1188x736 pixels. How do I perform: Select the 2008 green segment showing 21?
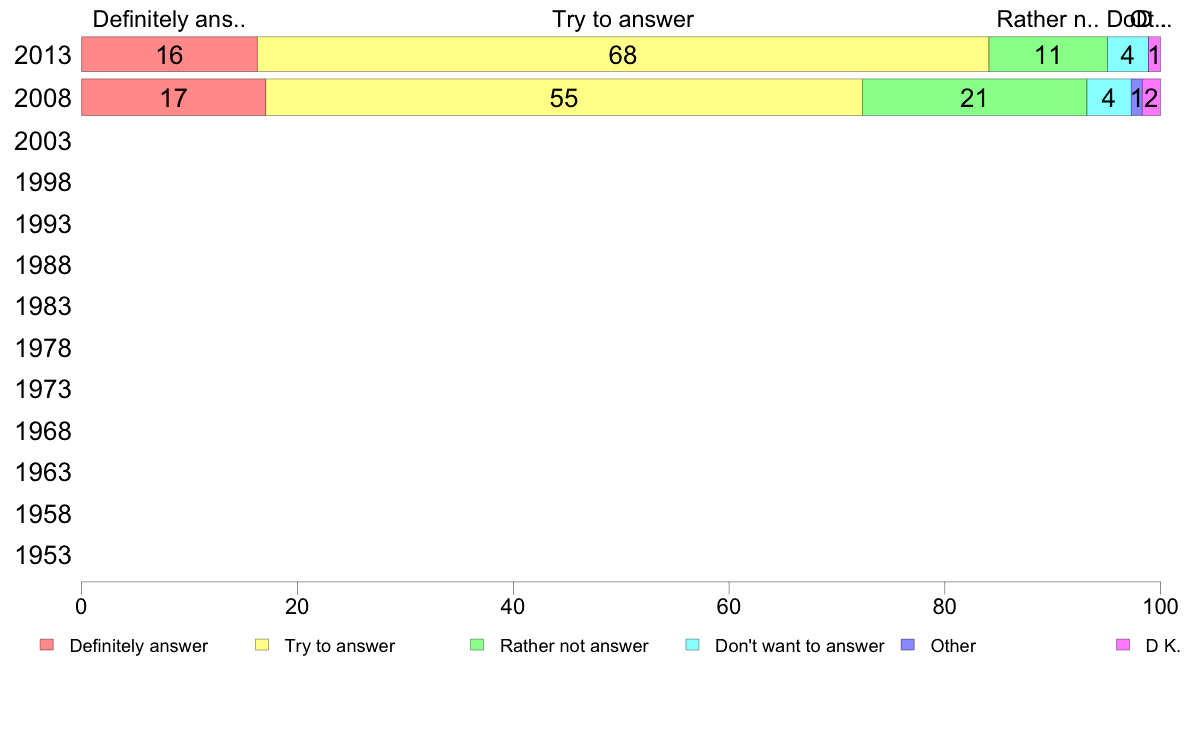pyautogui.click(x=974, y=98)
